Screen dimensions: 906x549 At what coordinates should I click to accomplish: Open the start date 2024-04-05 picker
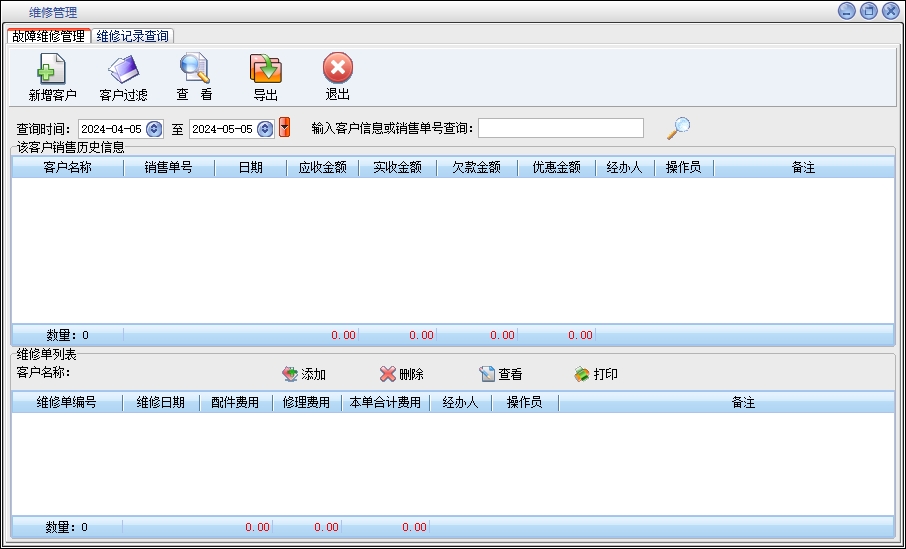154,129
